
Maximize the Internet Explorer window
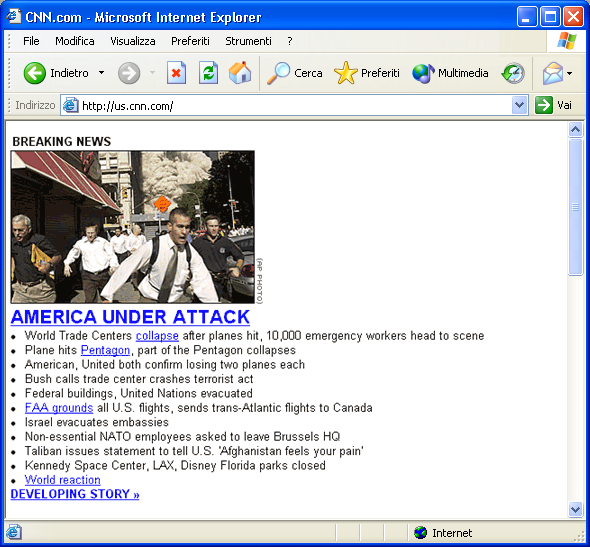pos(550,17)
